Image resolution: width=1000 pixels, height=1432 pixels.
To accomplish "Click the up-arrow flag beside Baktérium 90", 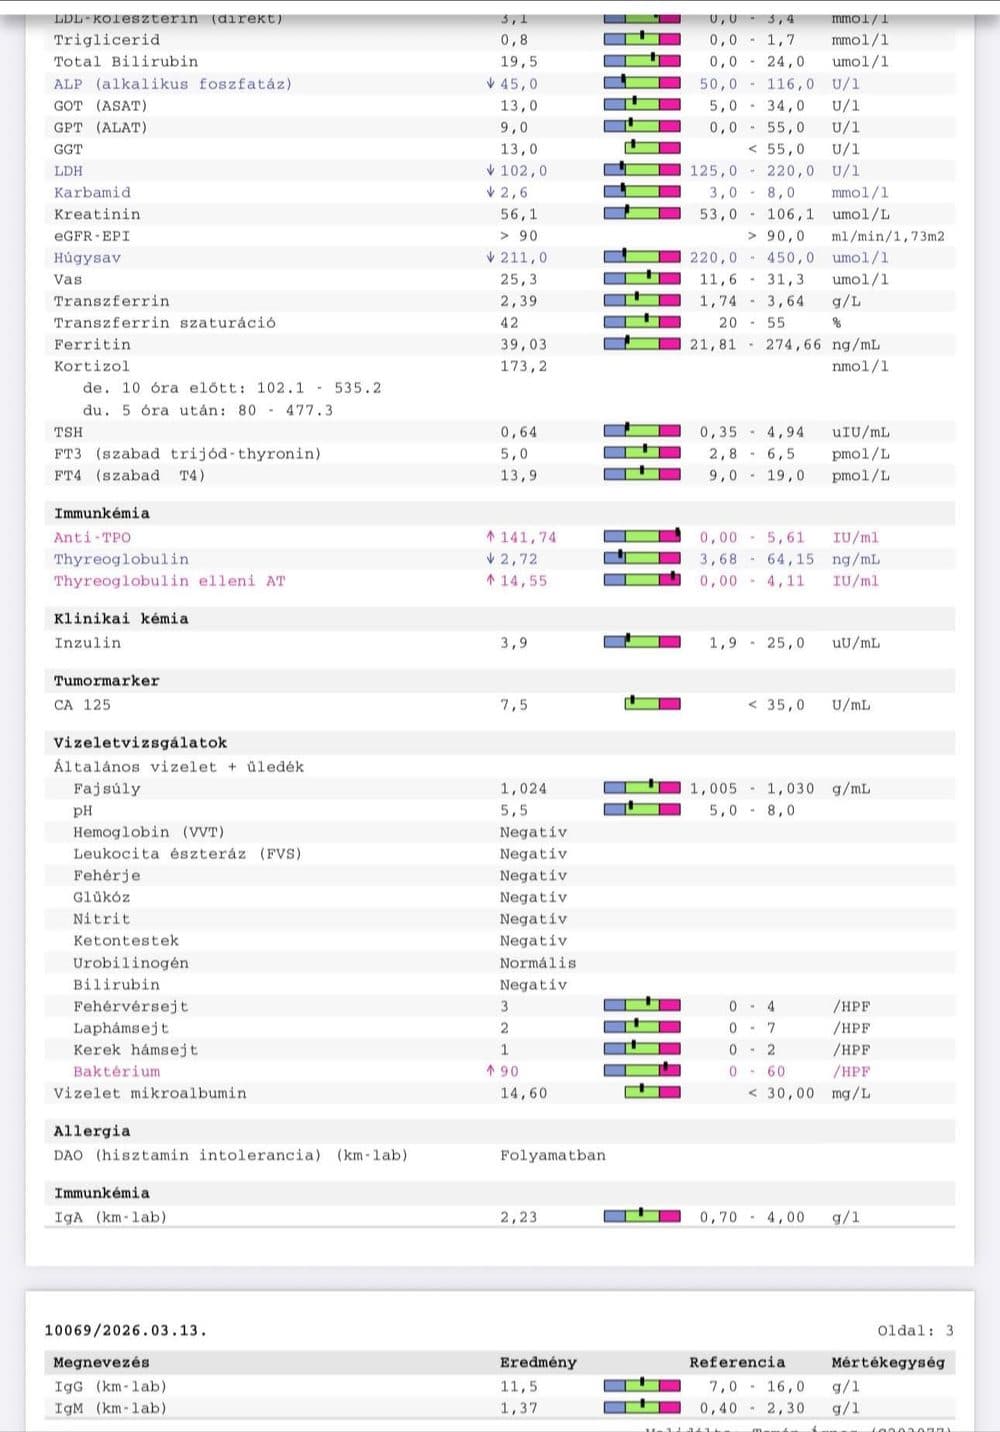I will tap(490, 1071).
